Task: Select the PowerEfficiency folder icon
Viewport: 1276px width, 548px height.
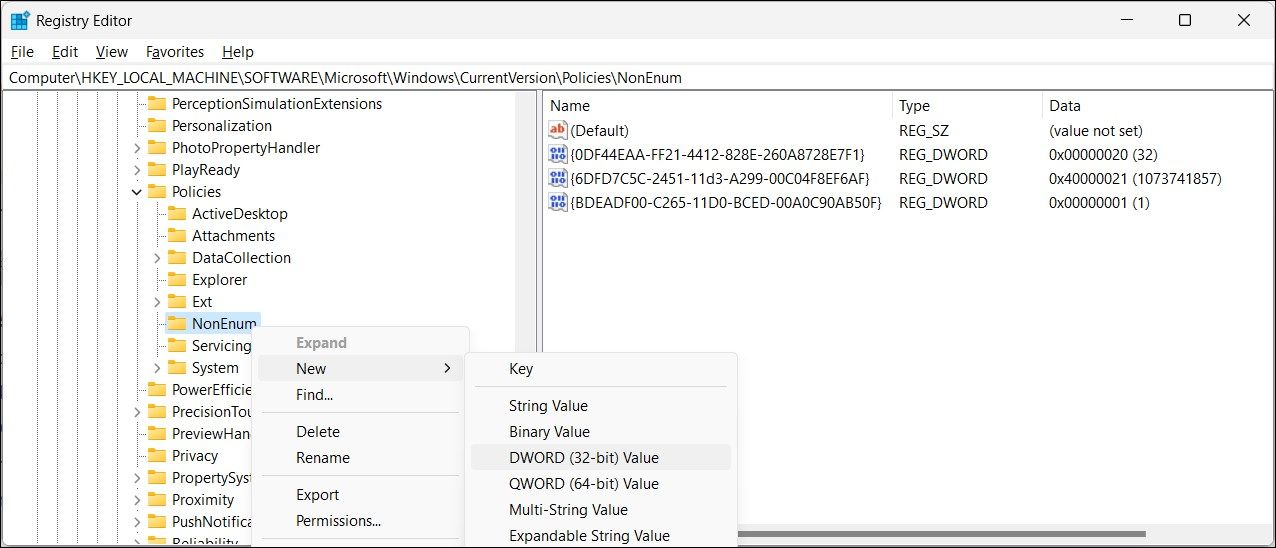Action: coord(156,389)
